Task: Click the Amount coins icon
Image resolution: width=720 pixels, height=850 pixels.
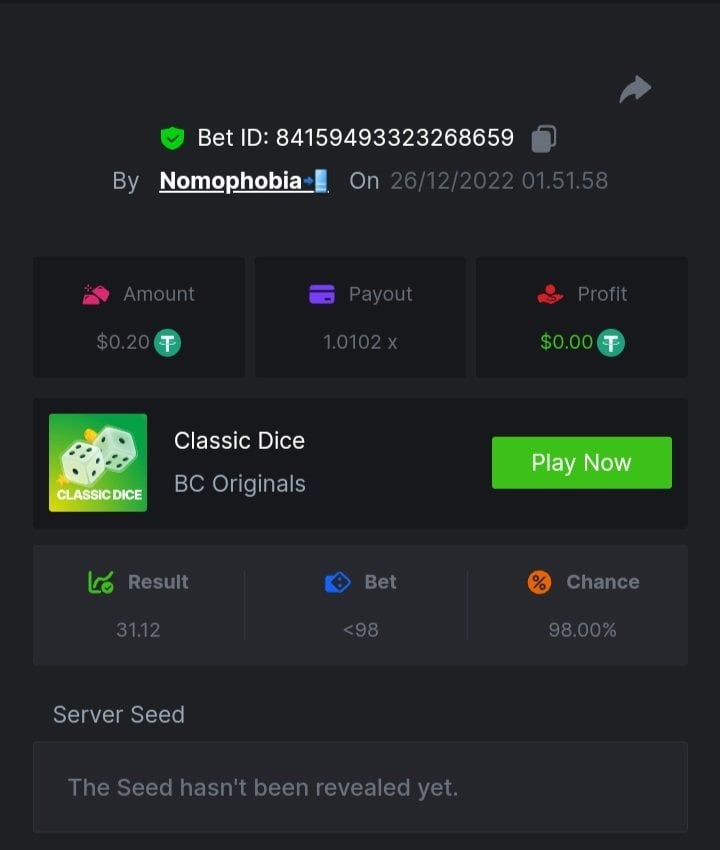Action: click(96, 294)
